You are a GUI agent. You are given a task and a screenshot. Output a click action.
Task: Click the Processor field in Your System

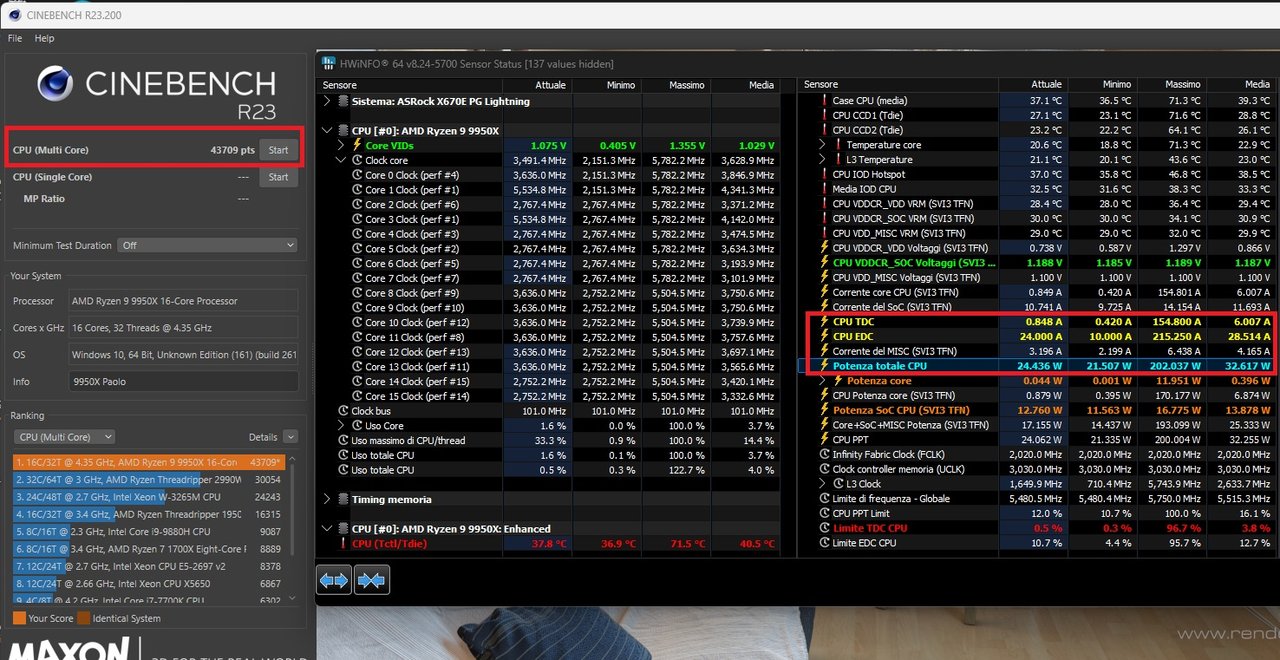click(x=183, y=301)
